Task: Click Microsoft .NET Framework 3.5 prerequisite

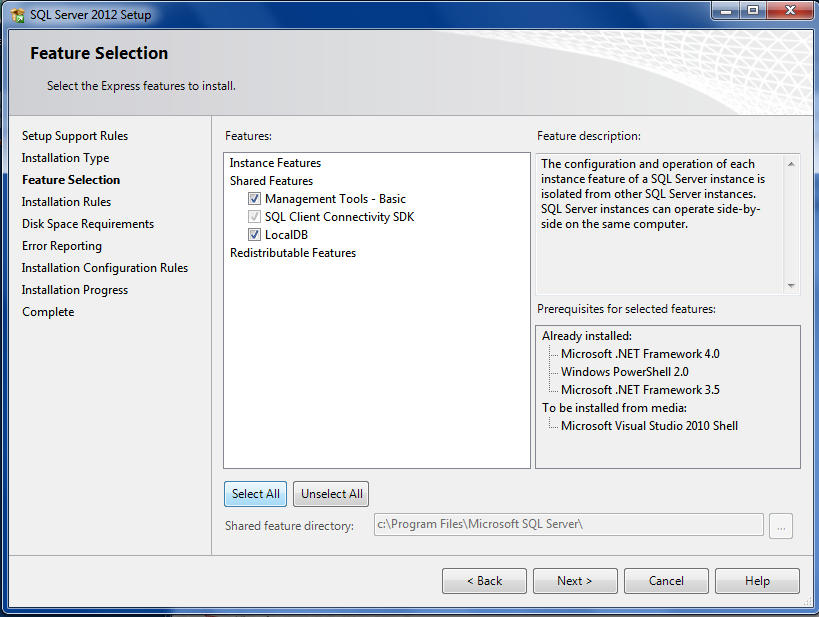Action: [x=640, y=390]
